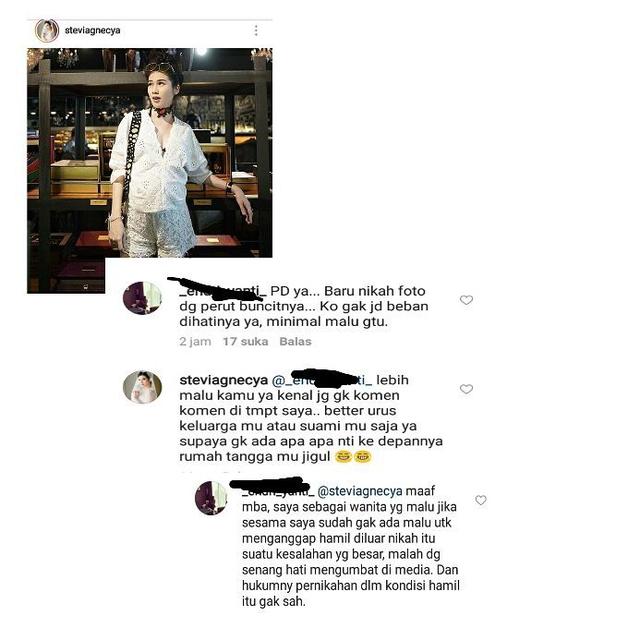This screenshot has height=640, width=640.
Task: Like steviagnecya's 'lebih malu kamu' reply
Action: pyautogui.click(x=466, y=389)
